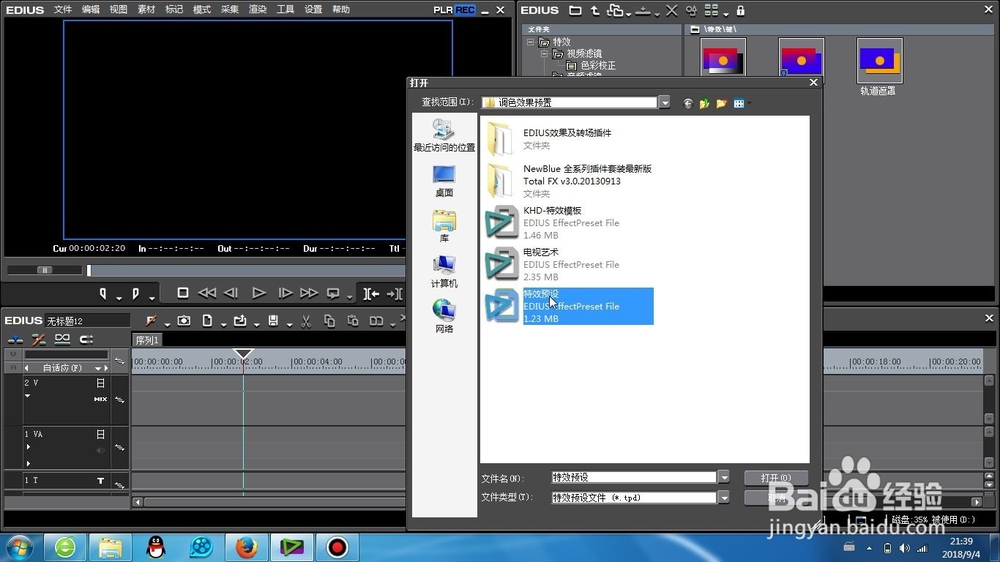Open the 编辑 menu
This screenshot has width=1000, height=562.
(91, 10)
